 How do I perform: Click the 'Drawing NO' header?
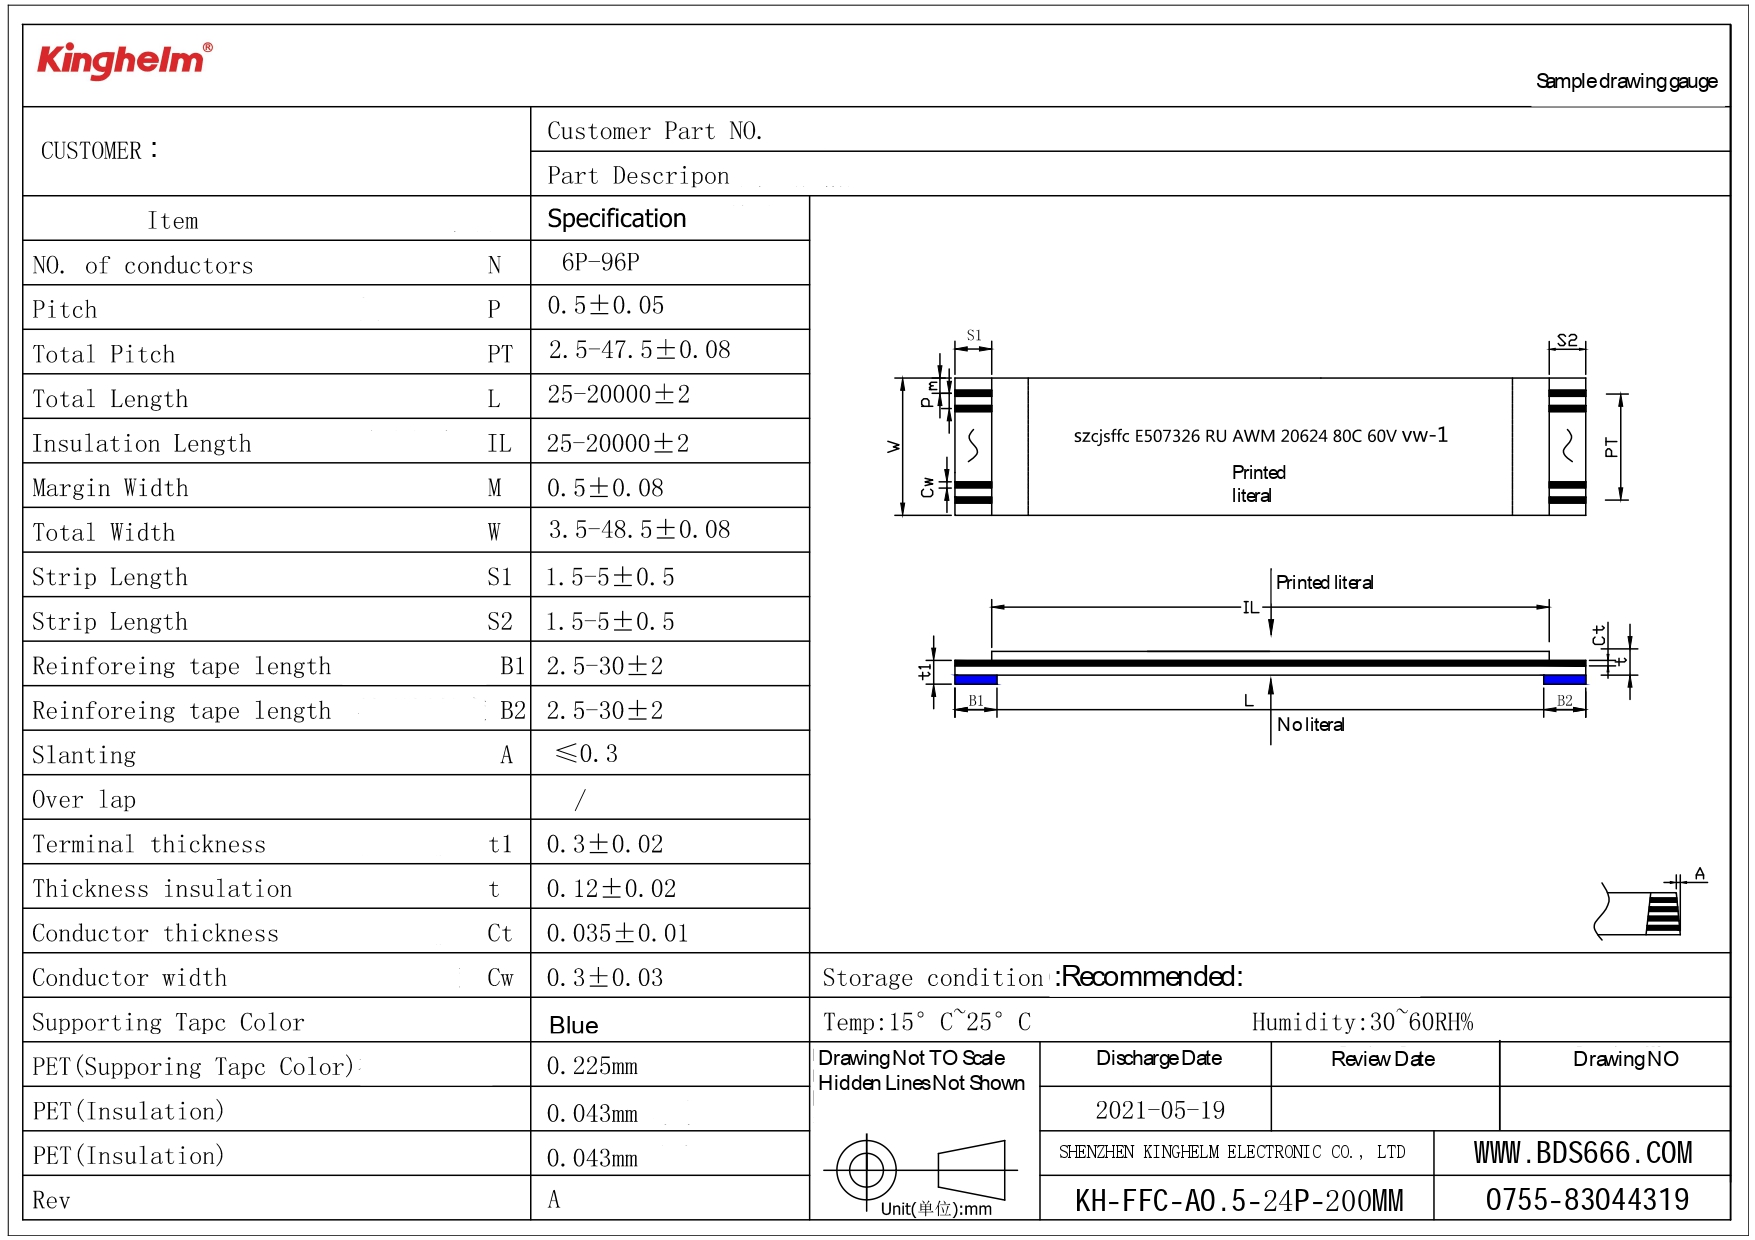click(x=1626, y=1059)
